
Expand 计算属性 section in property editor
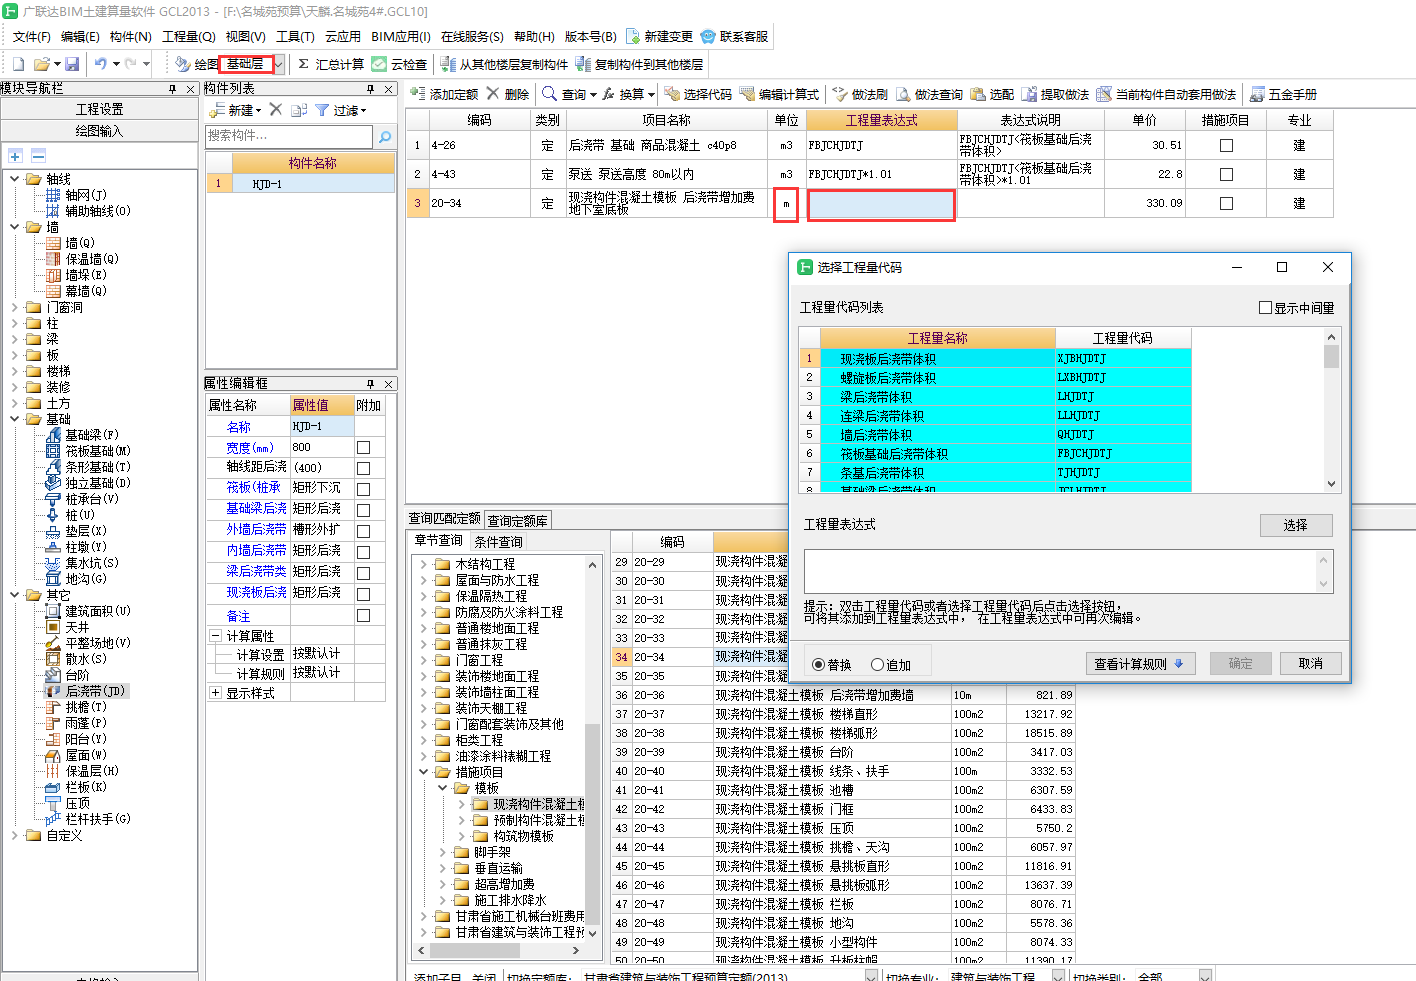[215, 636]
